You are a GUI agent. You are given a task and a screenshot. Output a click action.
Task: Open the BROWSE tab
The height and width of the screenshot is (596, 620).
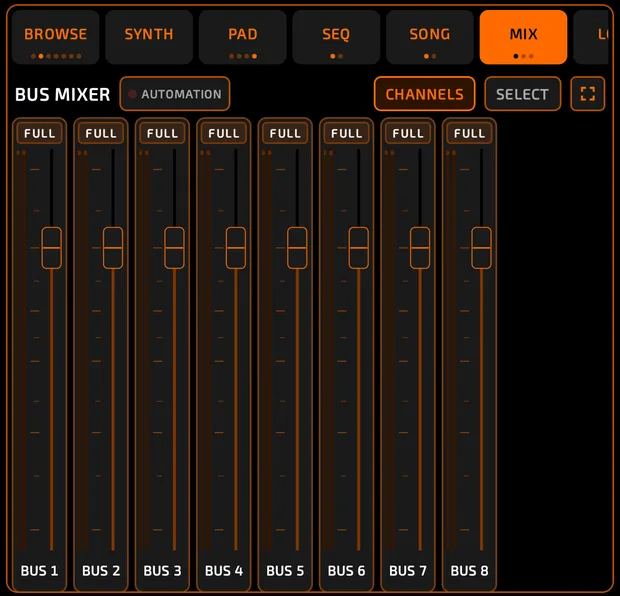coord(56,37)
